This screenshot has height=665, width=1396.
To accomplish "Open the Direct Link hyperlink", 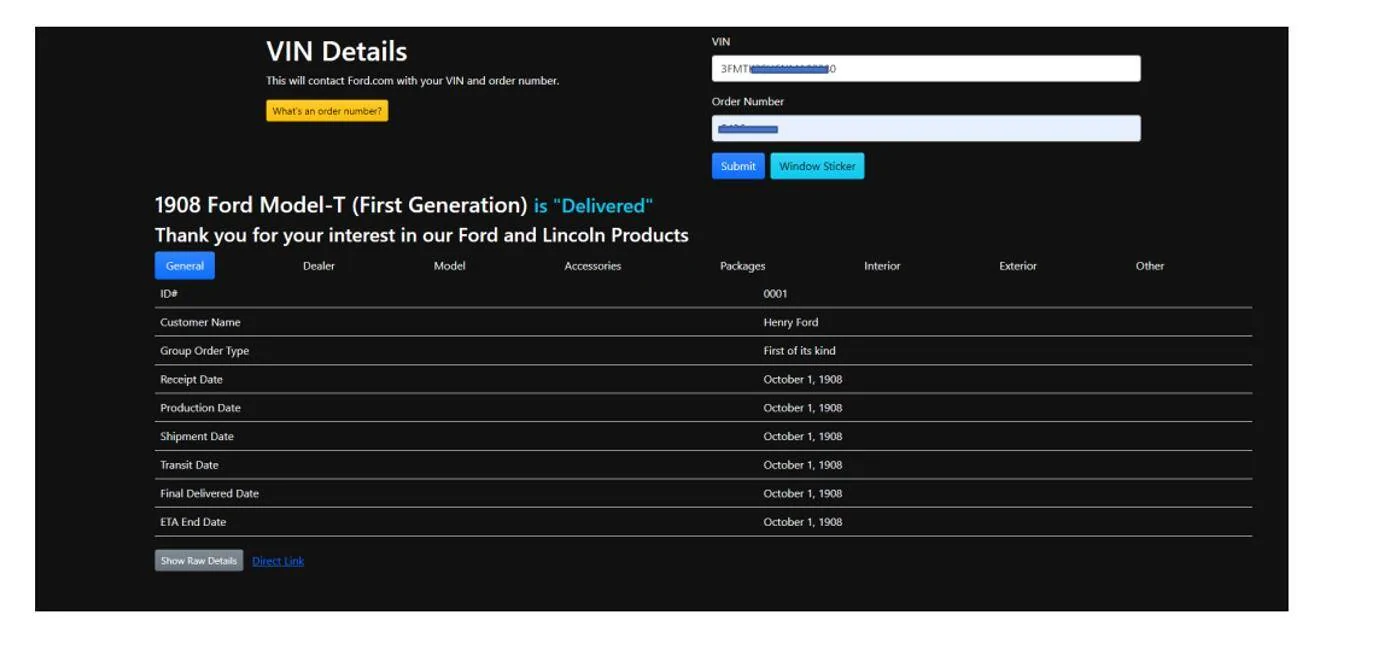I will pos(278,561).
